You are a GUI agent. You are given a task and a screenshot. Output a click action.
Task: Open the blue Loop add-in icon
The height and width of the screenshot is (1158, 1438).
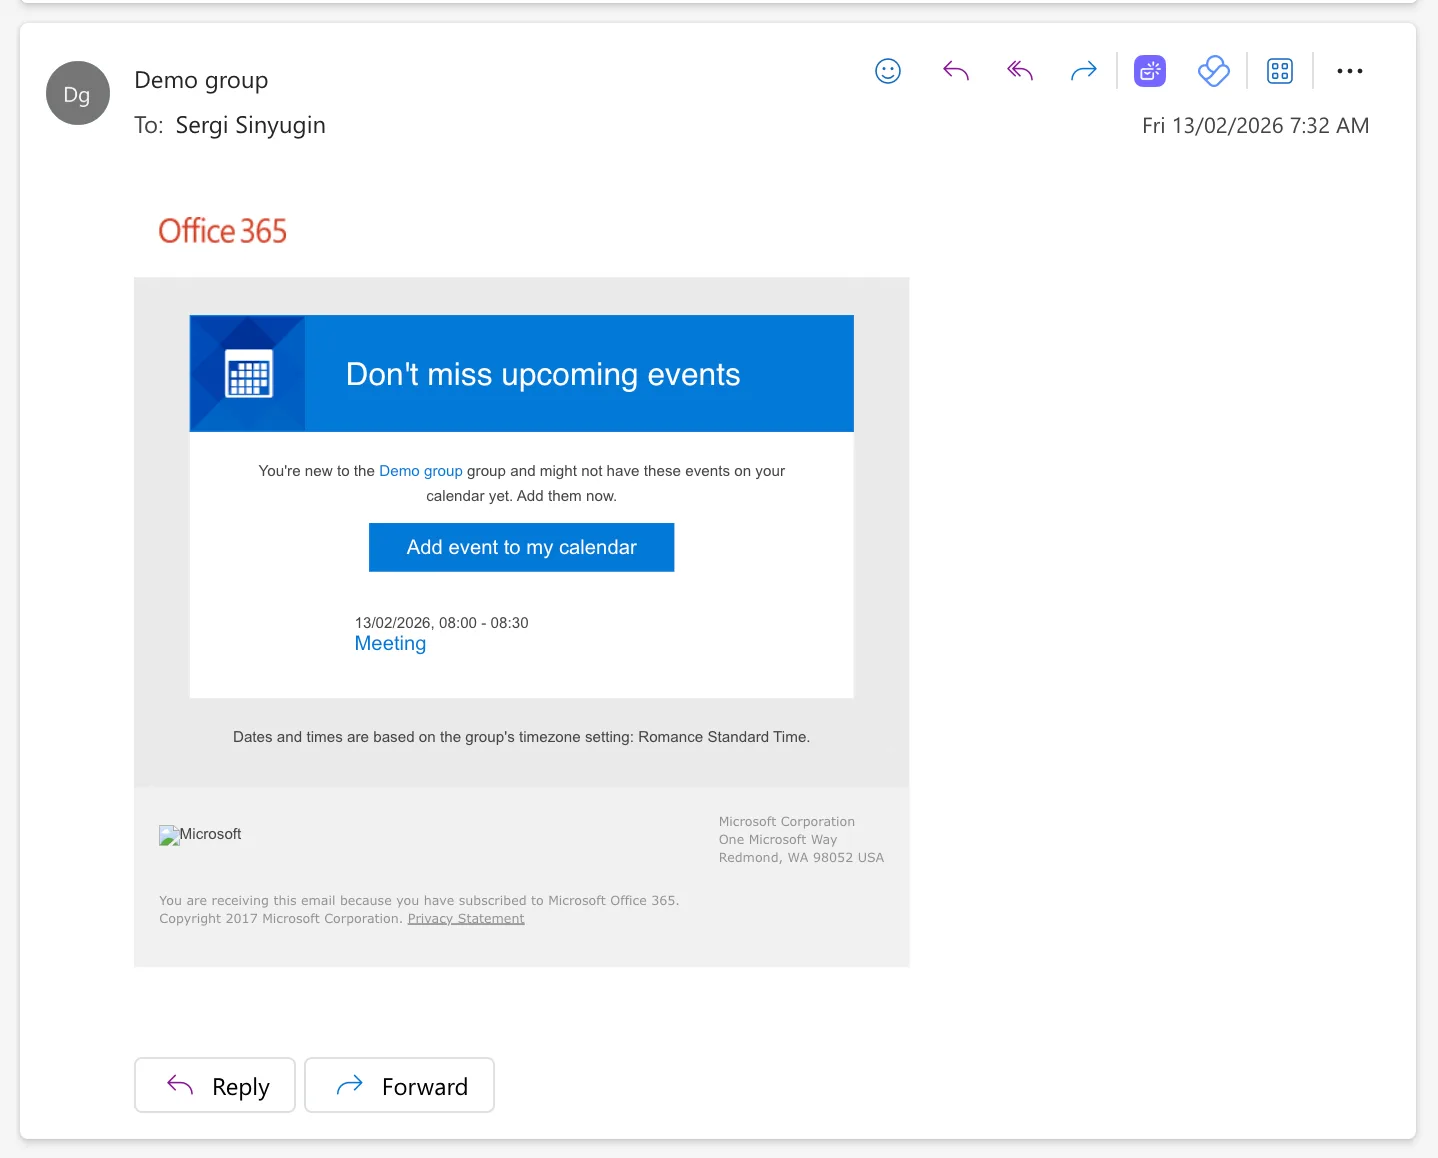[x=1213, y=70]
